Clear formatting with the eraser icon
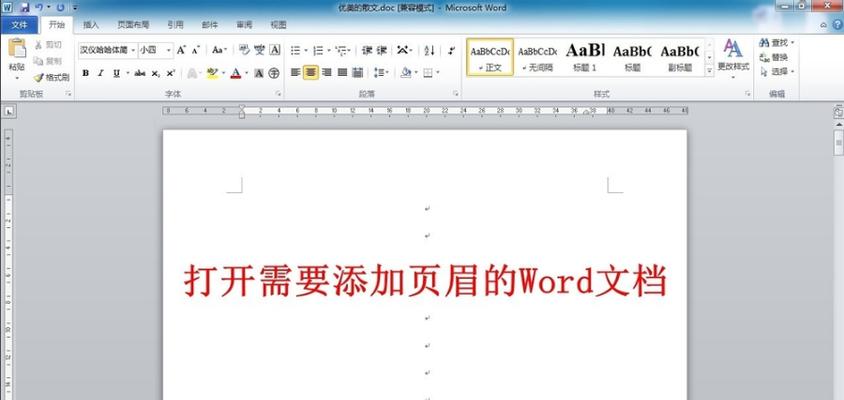 244,50
